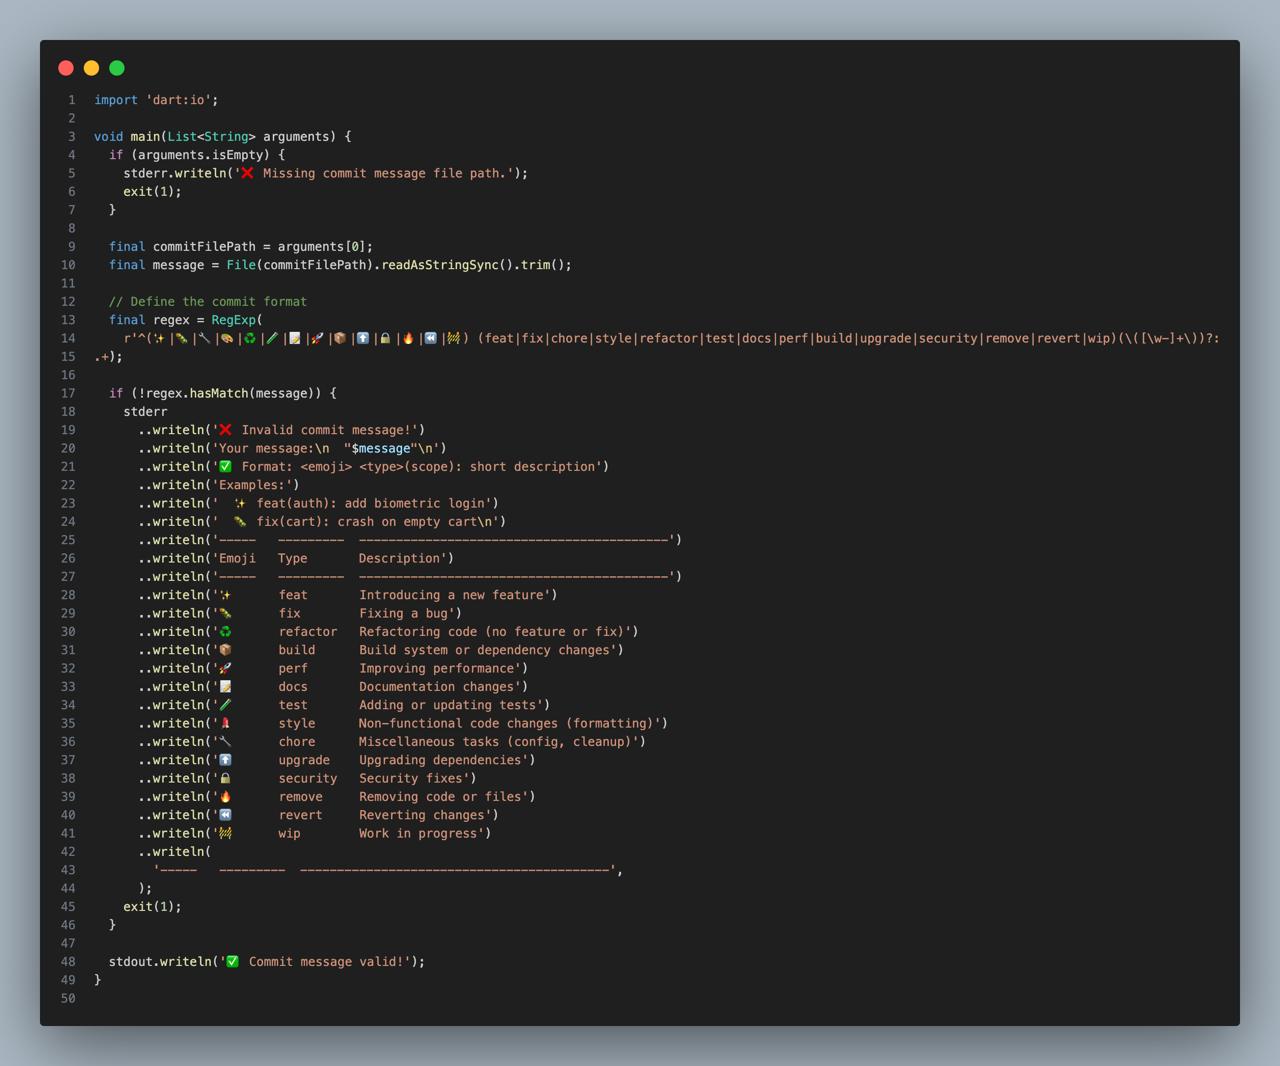1280x1066 pixels.
Task: Select the recycle emoji beside refactor on line 30
Action: click(x=226, y=632)
